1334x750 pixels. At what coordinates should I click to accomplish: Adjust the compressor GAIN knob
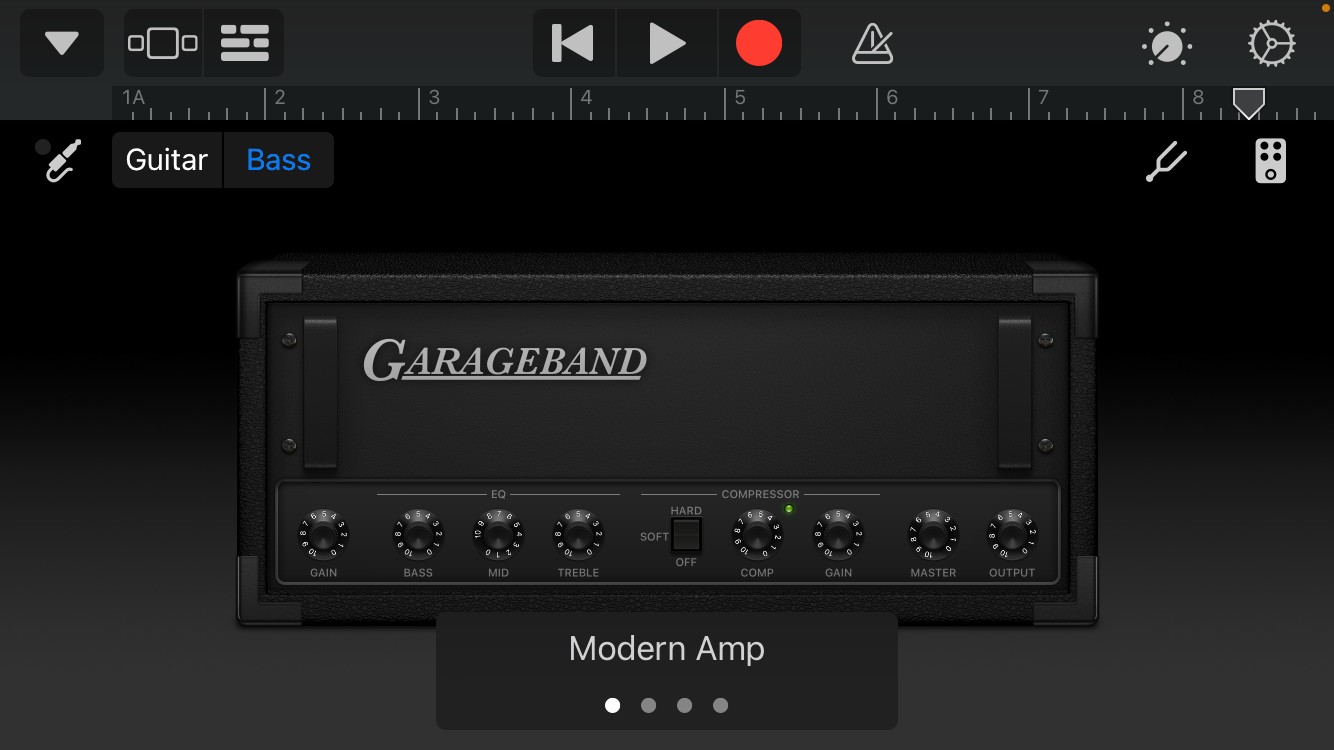(x=838, y=534)
